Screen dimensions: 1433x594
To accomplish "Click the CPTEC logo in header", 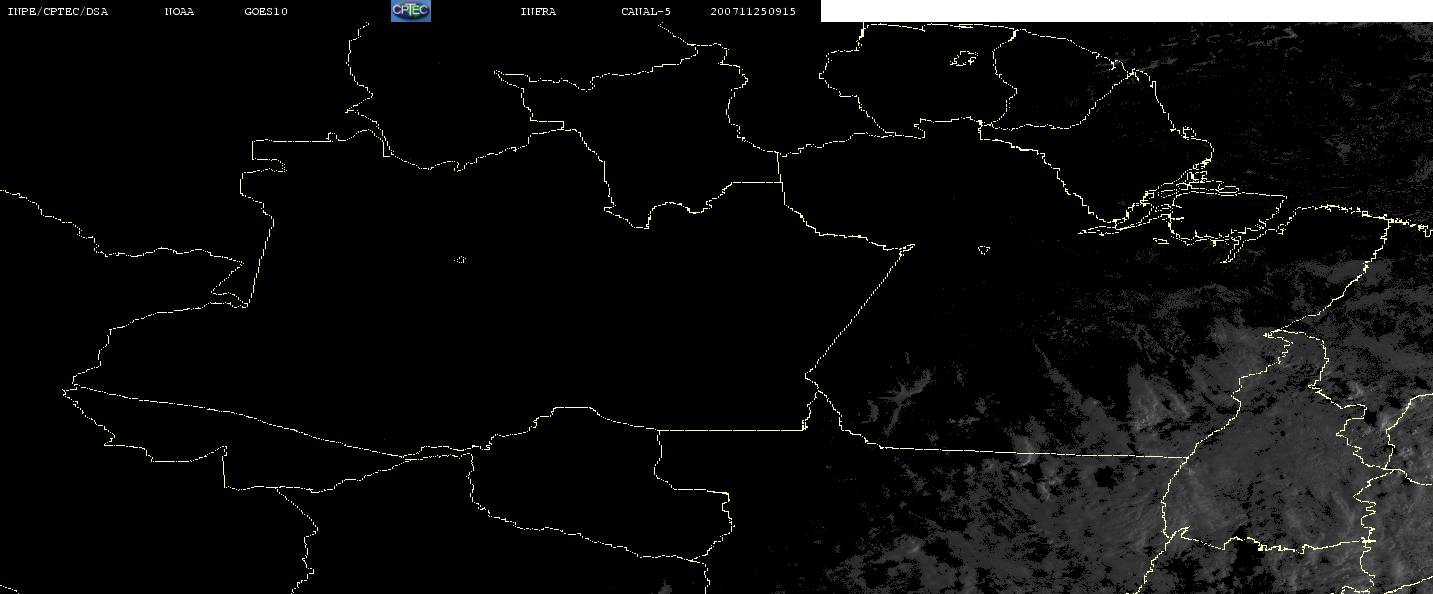I will (x=410, y=11).
